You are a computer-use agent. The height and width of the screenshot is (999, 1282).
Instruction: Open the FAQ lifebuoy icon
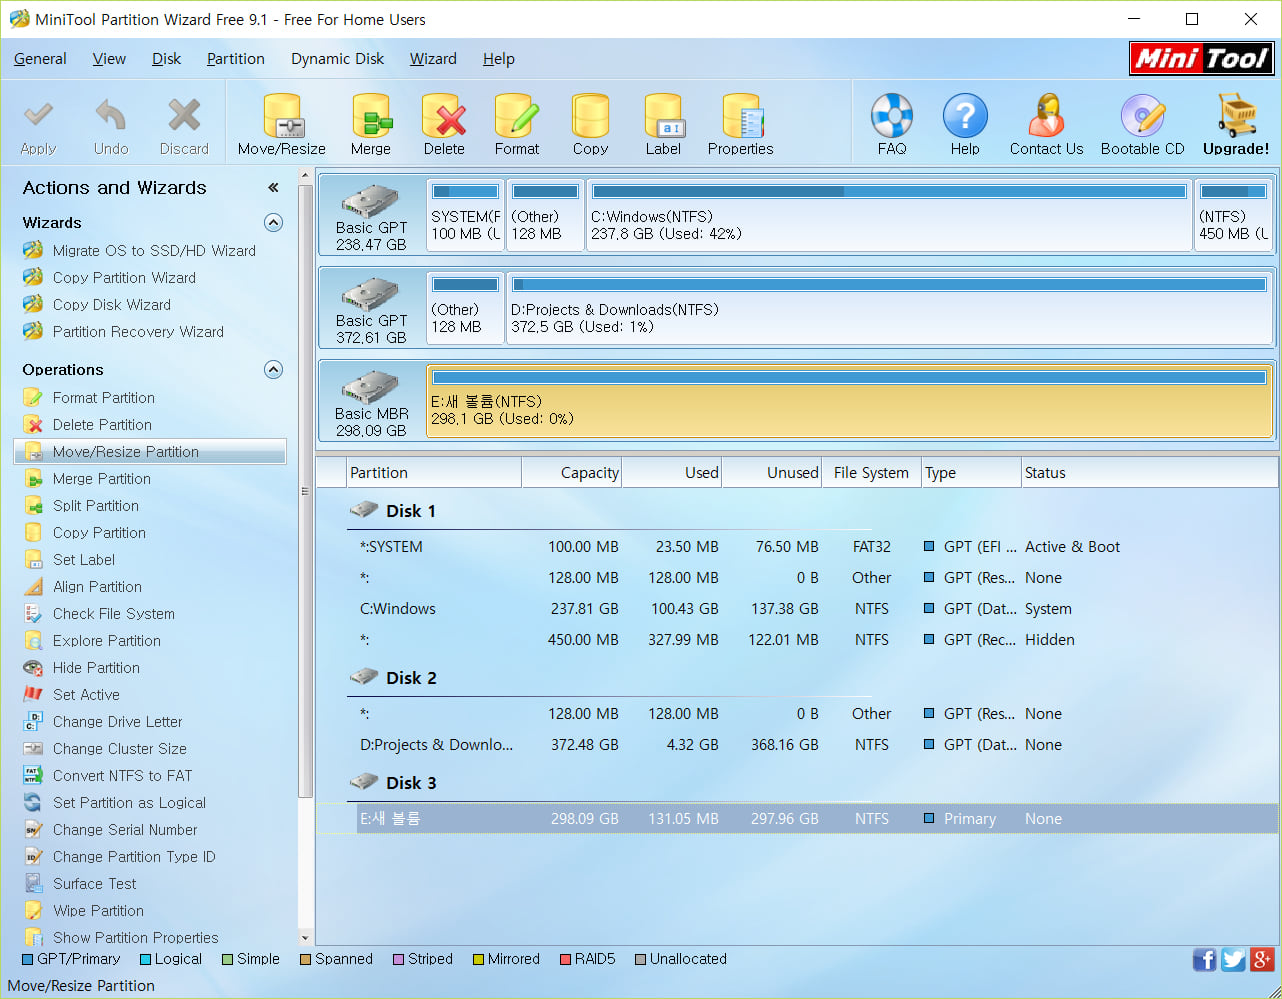click(x=892, y=116)
